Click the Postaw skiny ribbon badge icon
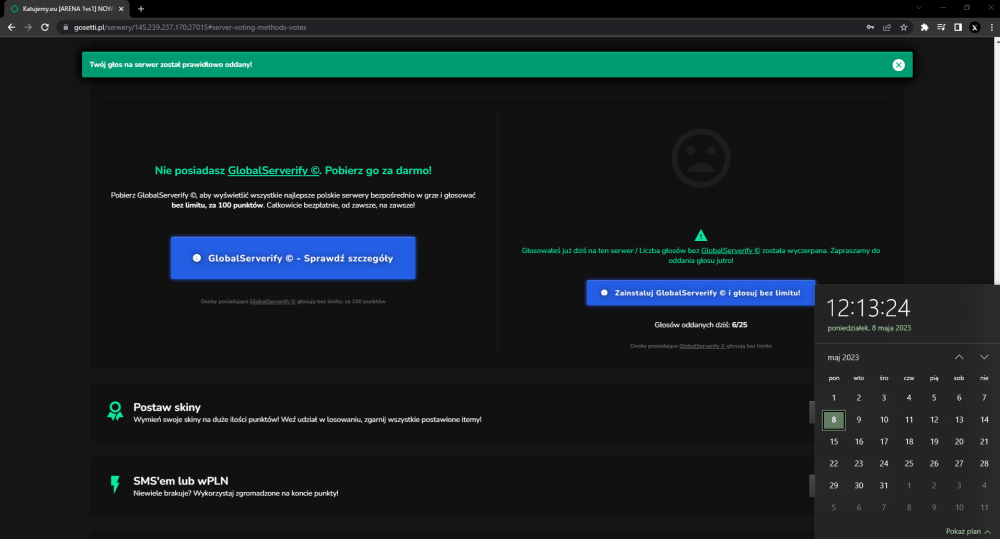 [x=115, y=411]
